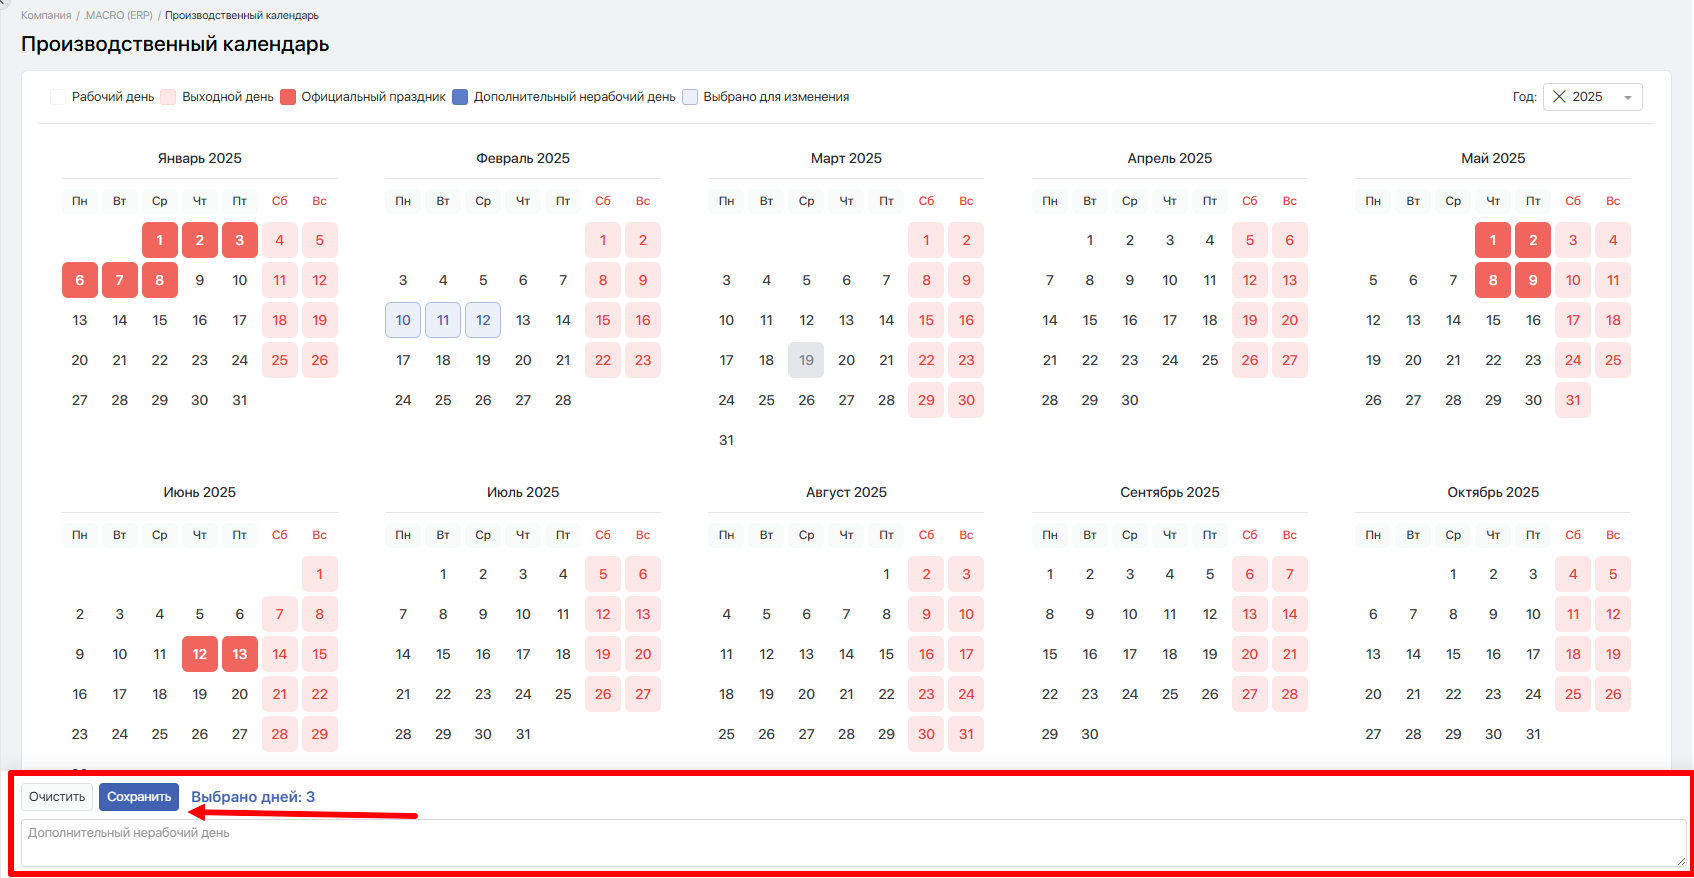The height and width of the screenshot is (878, 1694).
Task: Click the 2025 year selector value
Action: 1587,97
